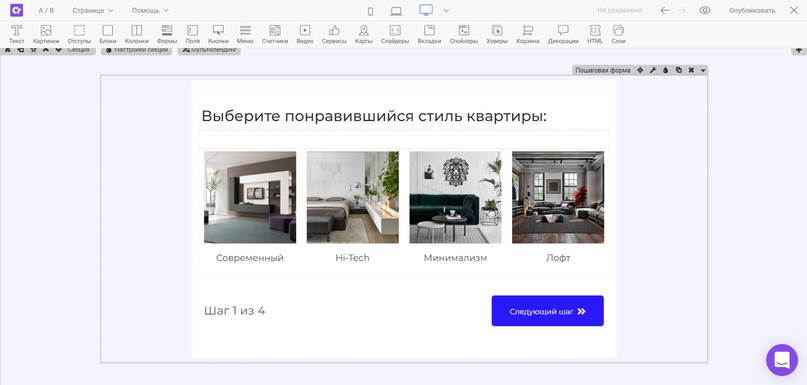Add a Корзина widget
The image size is (807, 385).
(528, 34)
